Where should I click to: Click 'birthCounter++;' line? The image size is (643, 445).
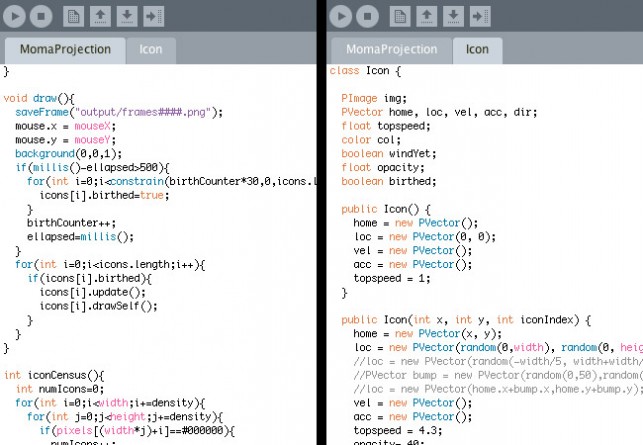71,224
